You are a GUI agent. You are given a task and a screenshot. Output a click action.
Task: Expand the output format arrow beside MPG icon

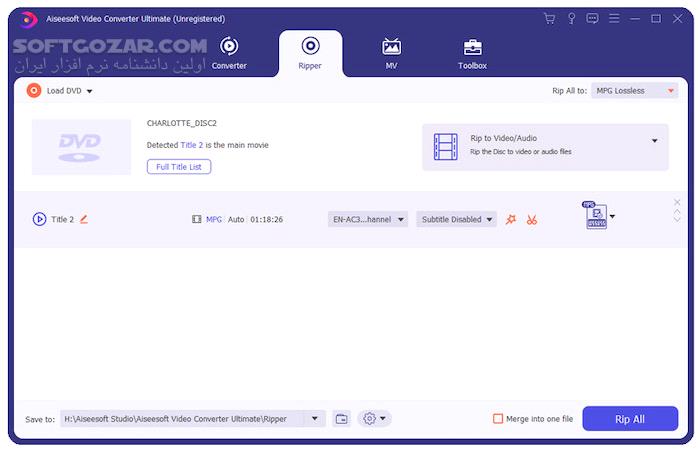(612, 217)
